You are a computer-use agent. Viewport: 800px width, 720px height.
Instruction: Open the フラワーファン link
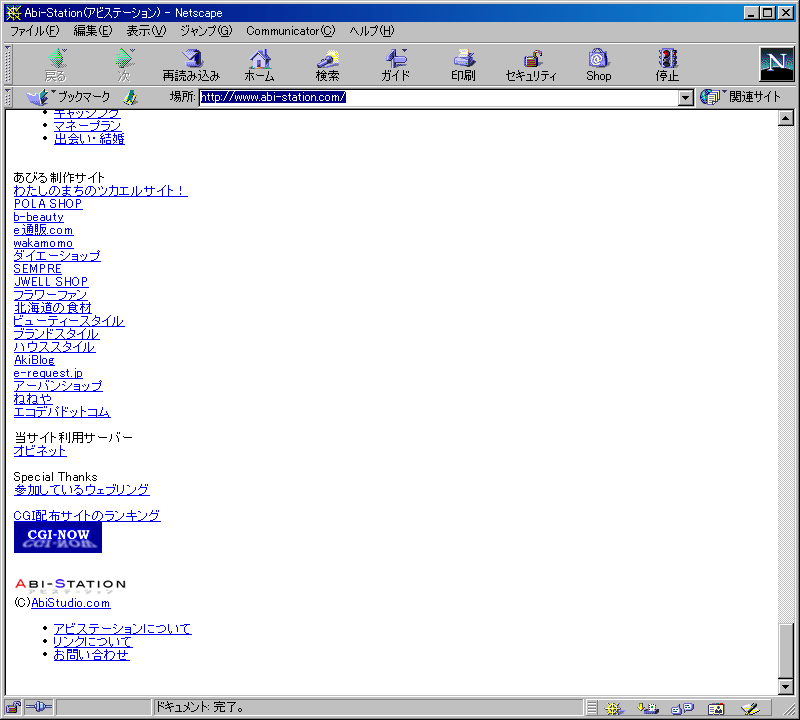(x=51, y=295)
